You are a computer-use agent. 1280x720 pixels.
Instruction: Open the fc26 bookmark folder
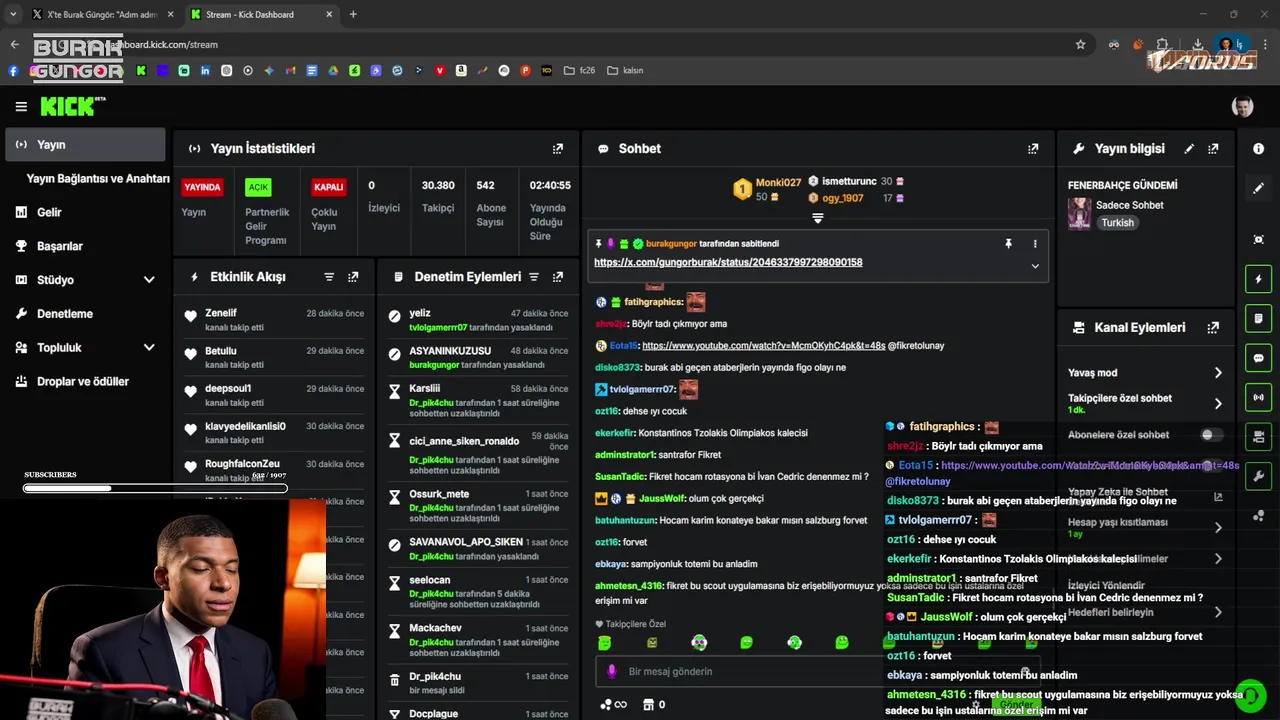(x=579, y=71)
